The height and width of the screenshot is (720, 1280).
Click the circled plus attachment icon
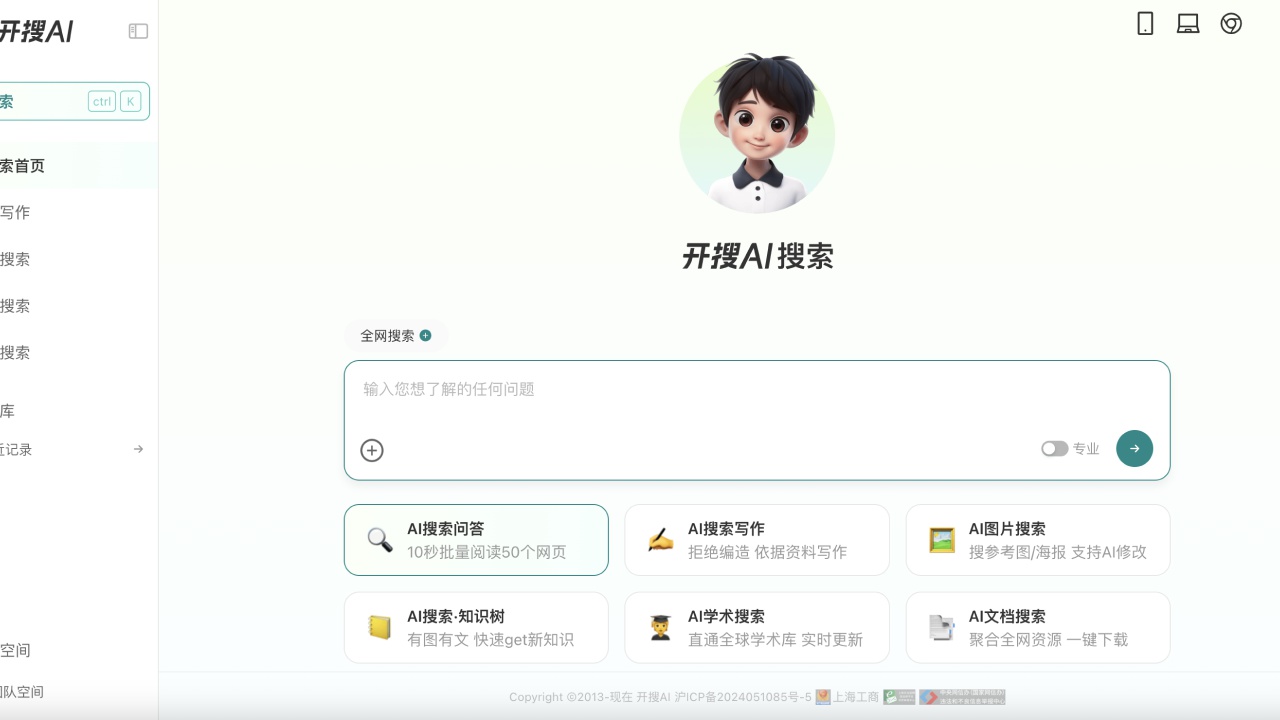tap(372, 450)
